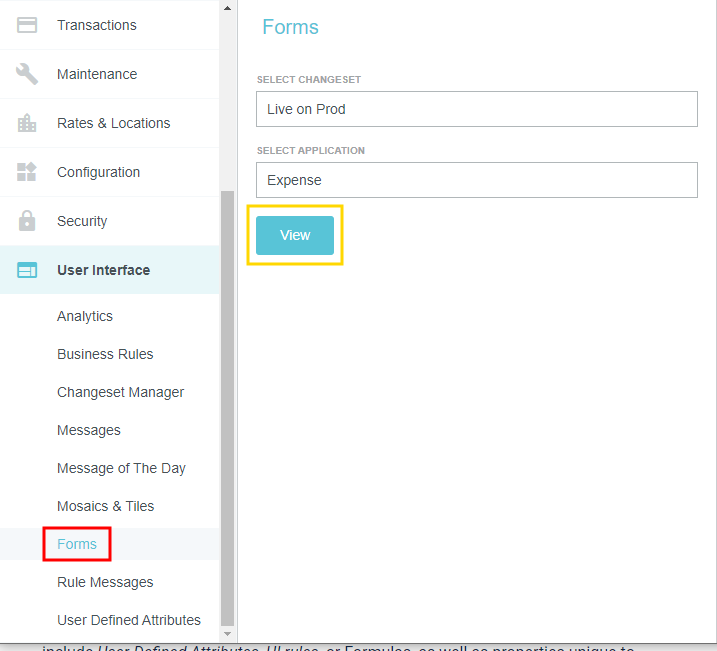Open Message of The Day
Viewport: 717px width, 651px height.
[121, 468]
